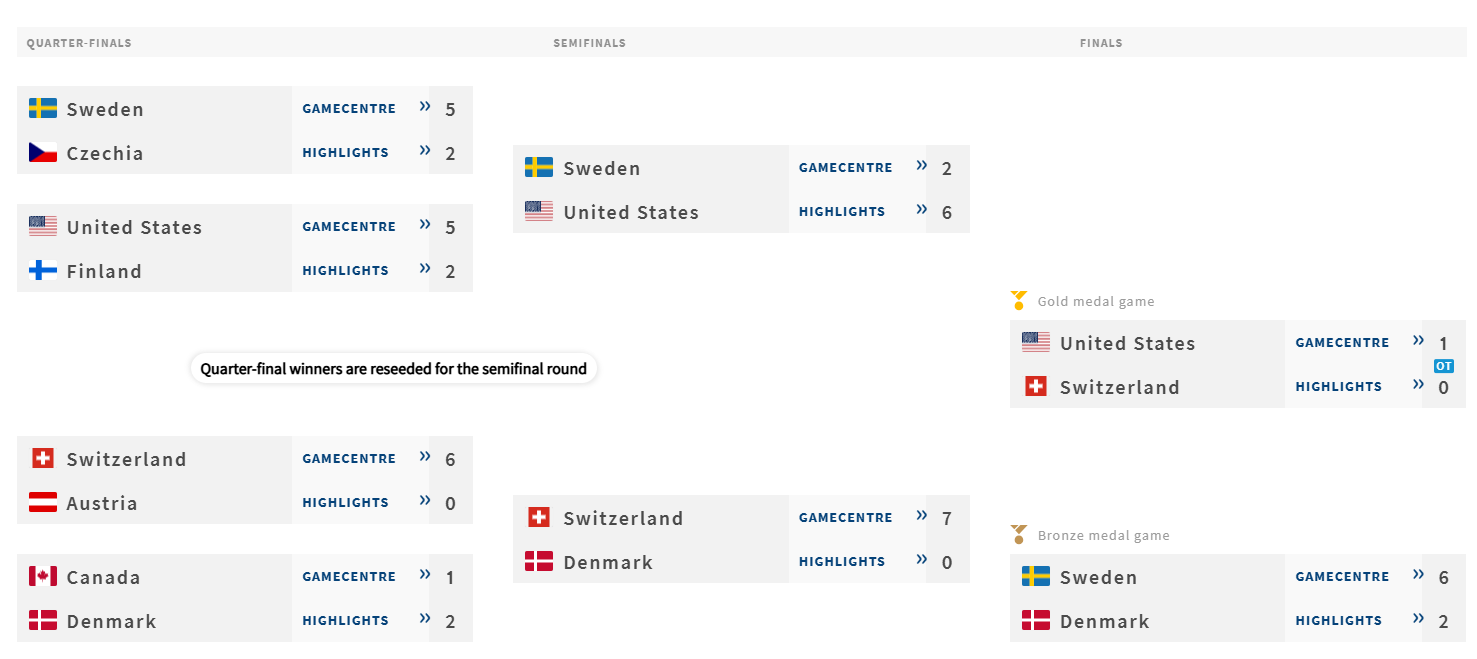Click the Switzerland flag in the gold medal game
The height and width of the screenshot is (659, 1477).
1036,387
